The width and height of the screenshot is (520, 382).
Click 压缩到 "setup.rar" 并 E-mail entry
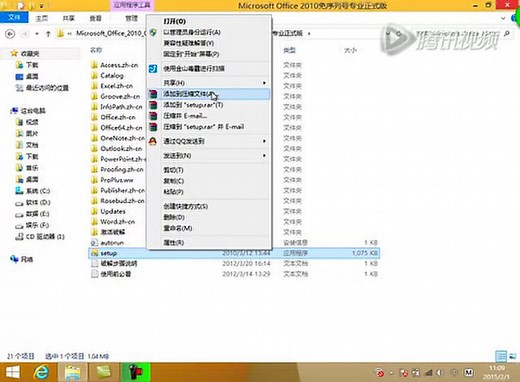point(208,127)
